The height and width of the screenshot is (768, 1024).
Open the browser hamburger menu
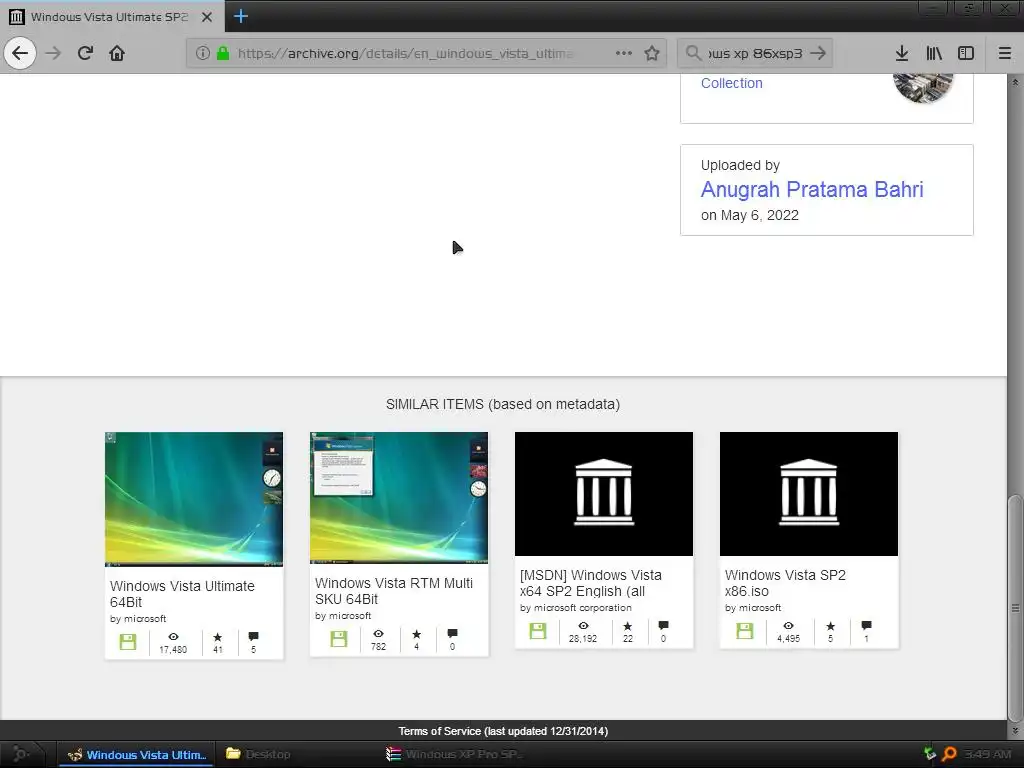pyautogui.click(x=1005, y=53)
